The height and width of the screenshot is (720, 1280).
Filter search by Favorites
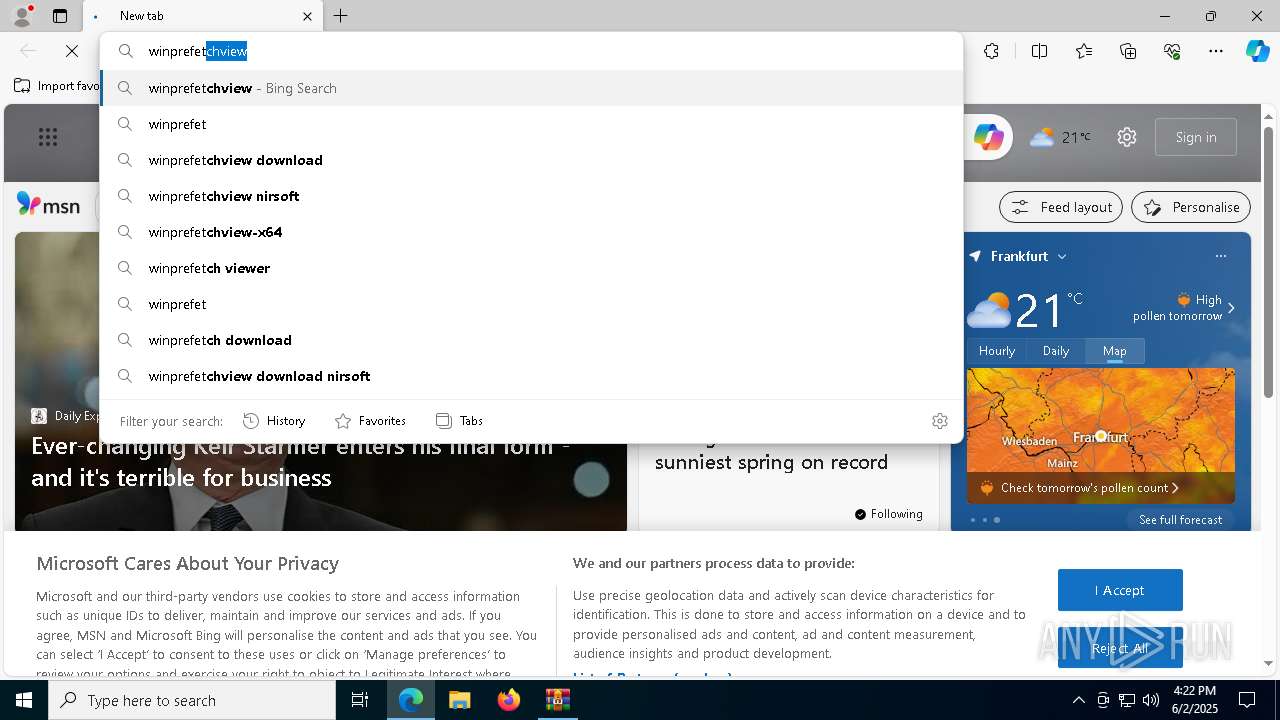370,421
